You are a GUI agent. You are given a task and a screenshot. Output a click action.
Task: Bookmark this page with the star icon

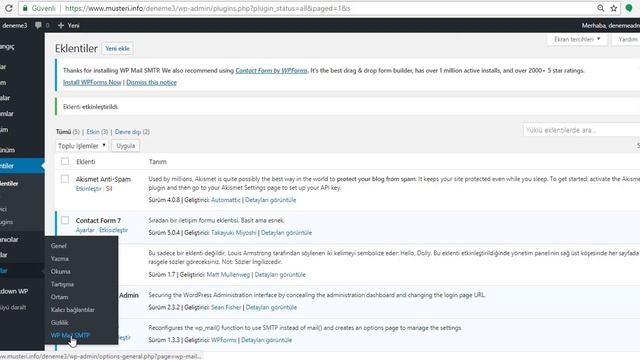613,8
